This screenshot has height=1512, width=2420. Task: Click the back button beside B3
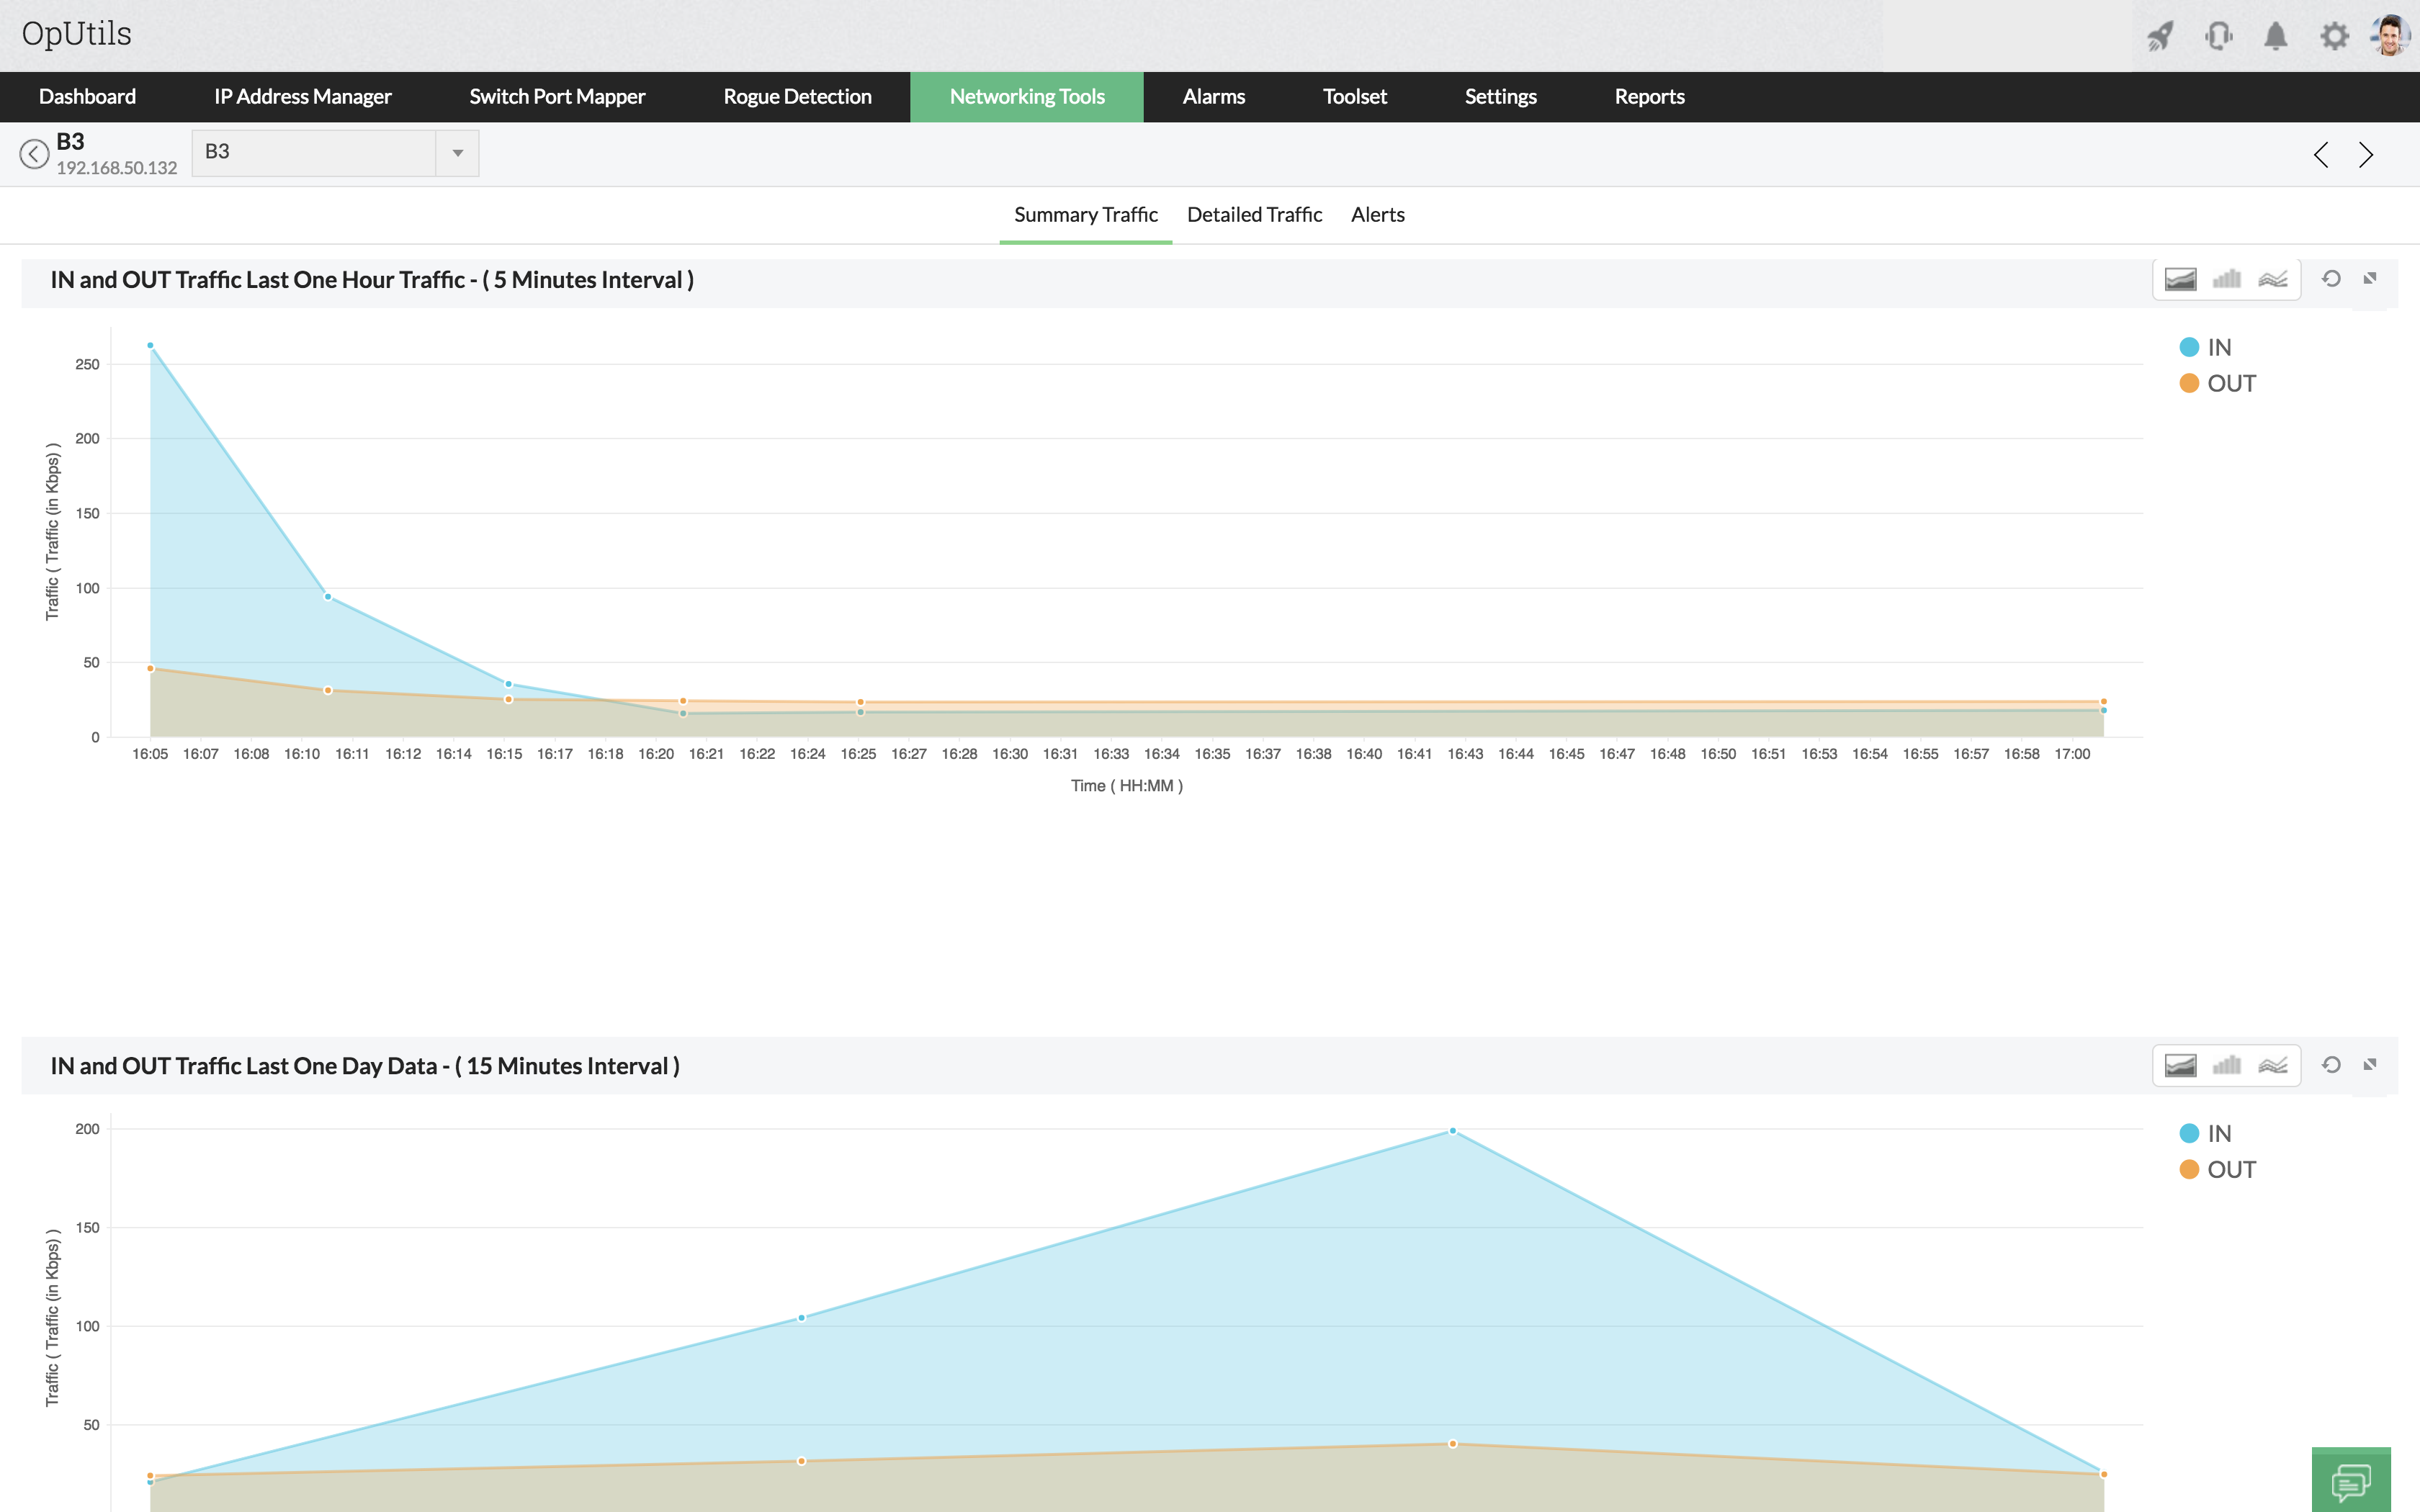point(34,154)
